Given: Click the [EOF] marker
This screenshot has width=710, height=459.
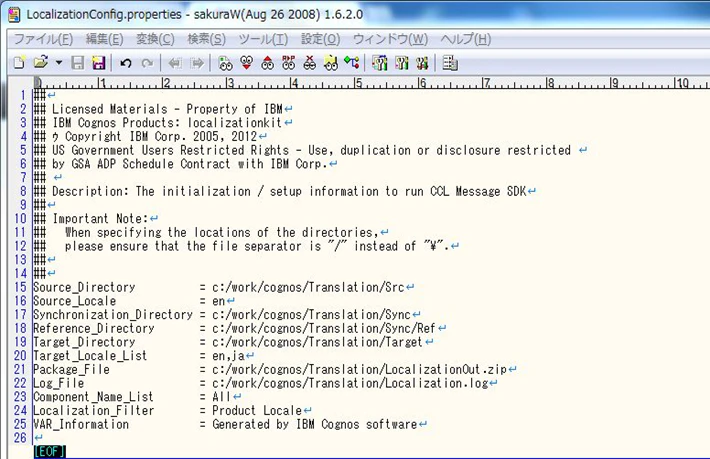Looking at the screenshot, I should point(49,451).
